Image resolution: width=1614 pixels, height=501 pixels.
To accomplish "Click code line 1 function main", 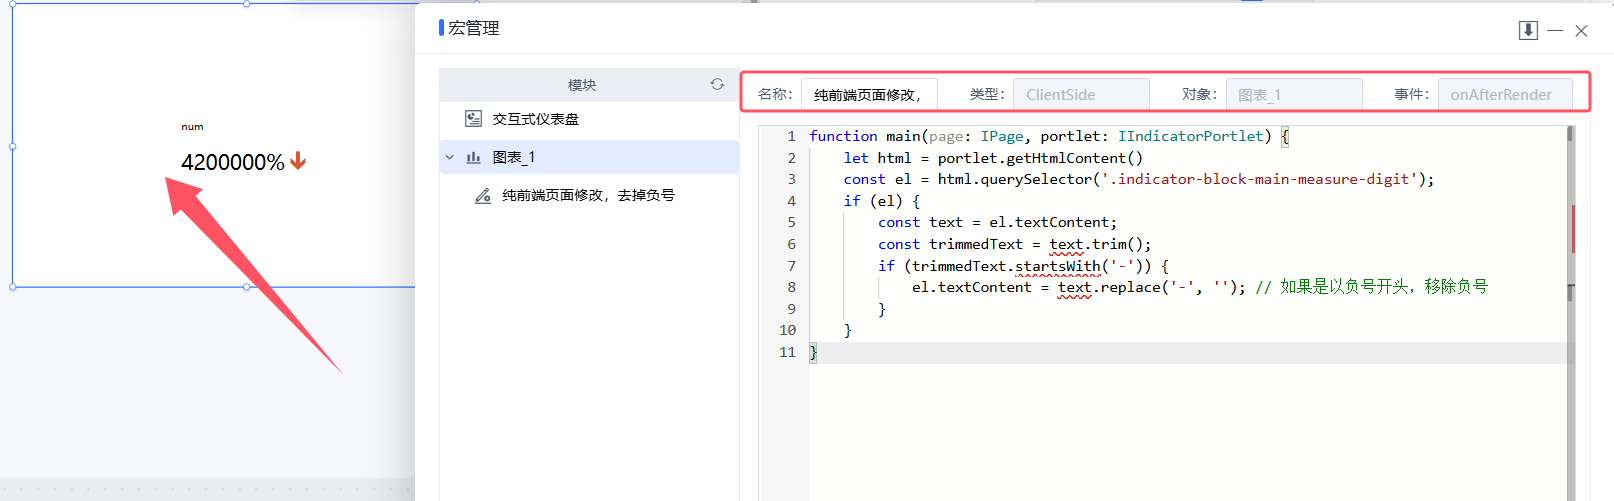I will (1049, 136).
